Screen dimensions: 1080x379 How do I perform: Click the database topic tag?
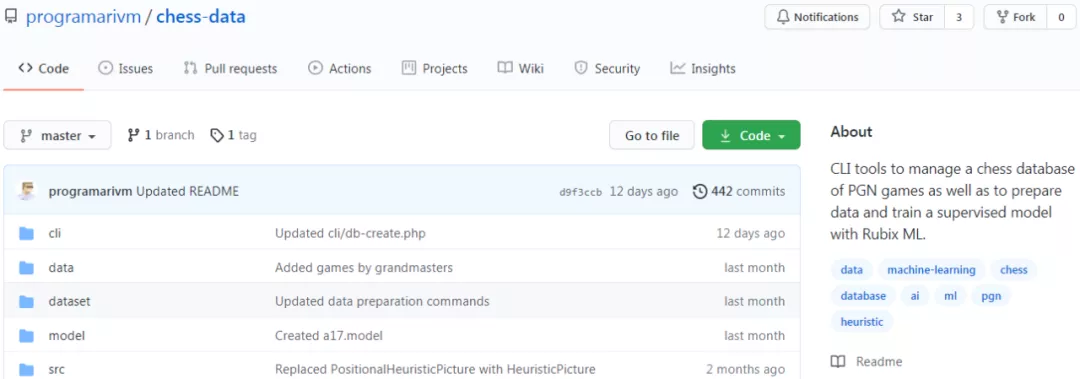click(x=863, y=296)
